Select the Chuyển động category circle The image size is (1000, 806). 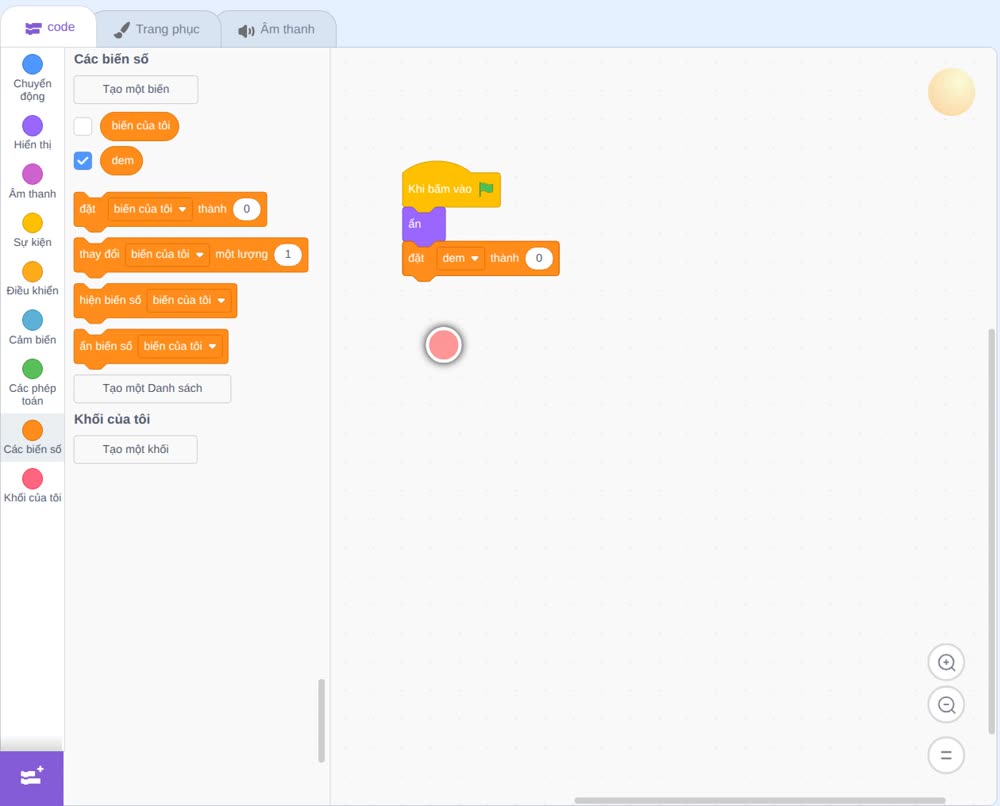[33, 64]
